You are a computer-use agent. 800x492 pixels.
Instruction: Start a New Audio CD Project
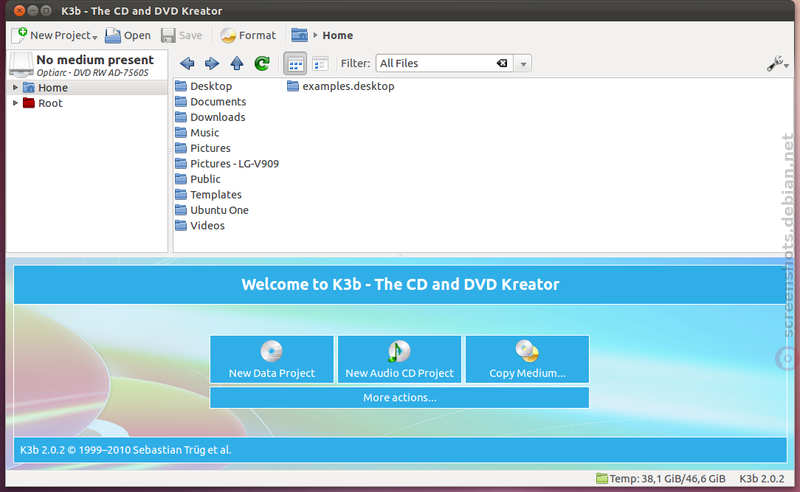[x=399, y=359]
